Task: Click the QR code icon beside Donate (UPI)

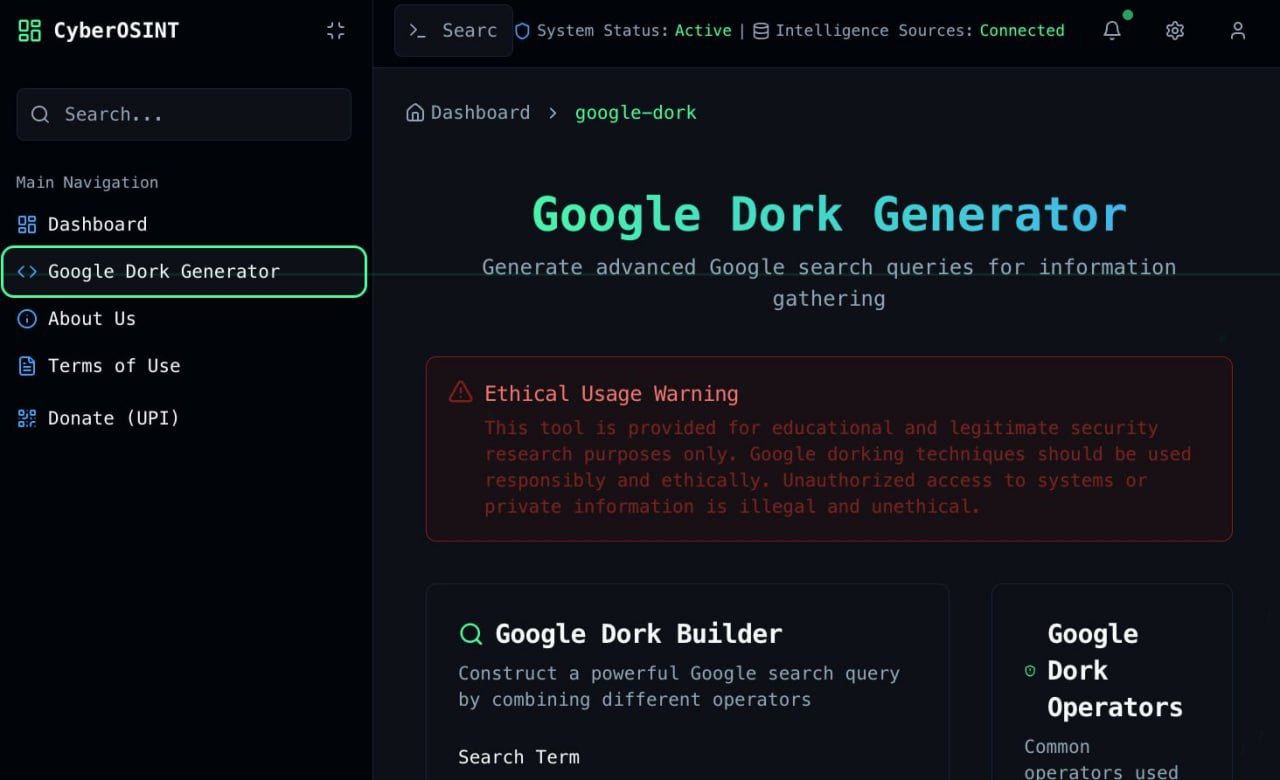Action: click(x=27, y=418)
